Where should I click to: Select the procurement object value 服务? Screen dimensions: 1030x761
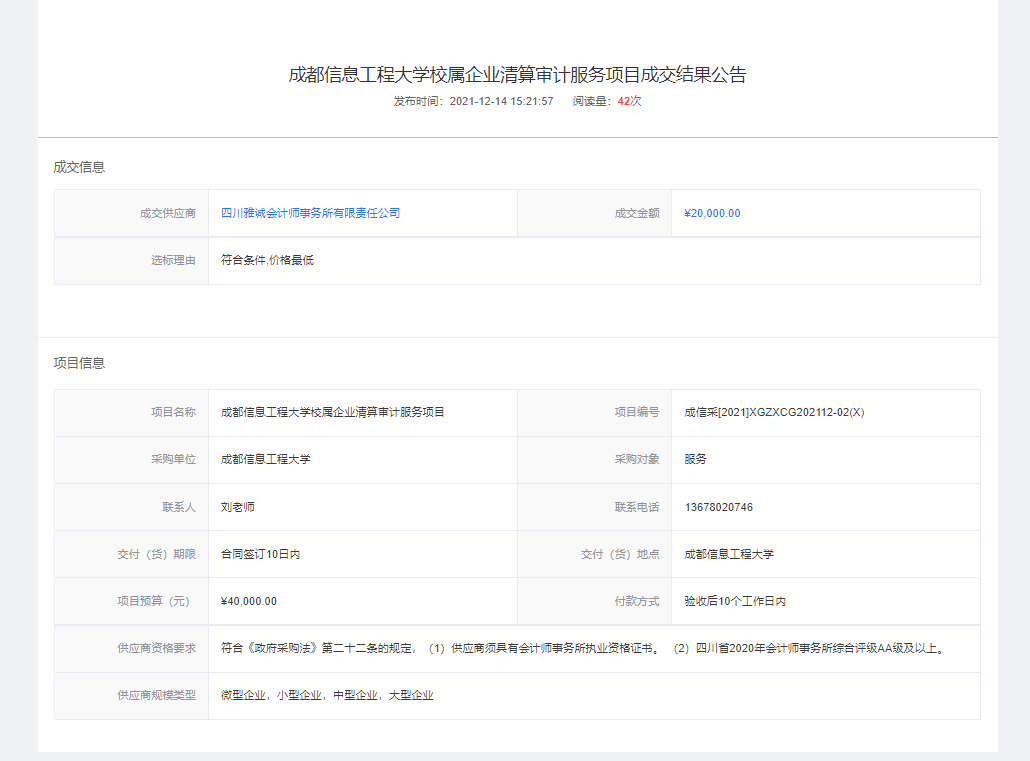point(695,459)
